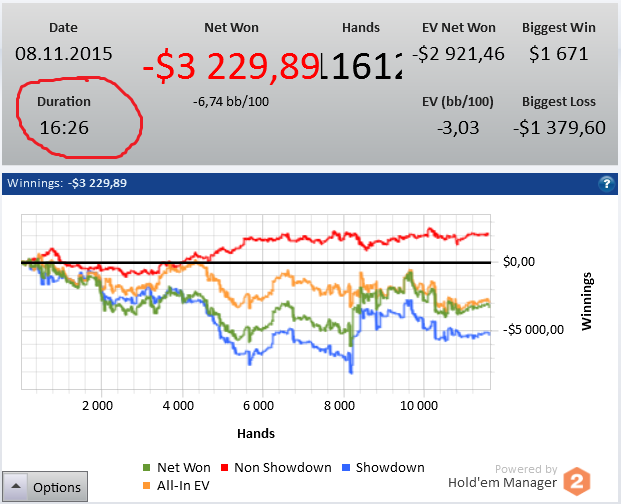Click the $0,00 axis label

coord(519,262)
